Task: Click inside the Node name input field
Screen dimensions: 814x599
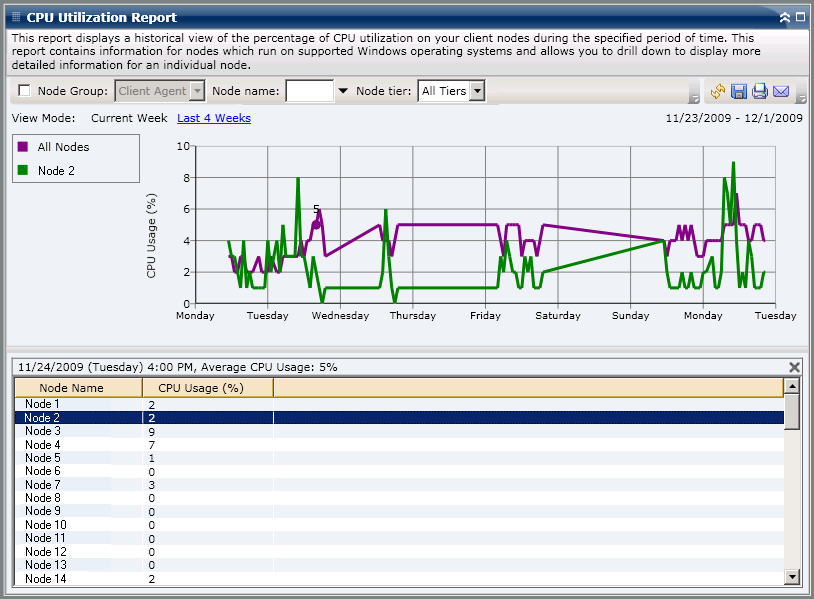Action: point(309,91)
